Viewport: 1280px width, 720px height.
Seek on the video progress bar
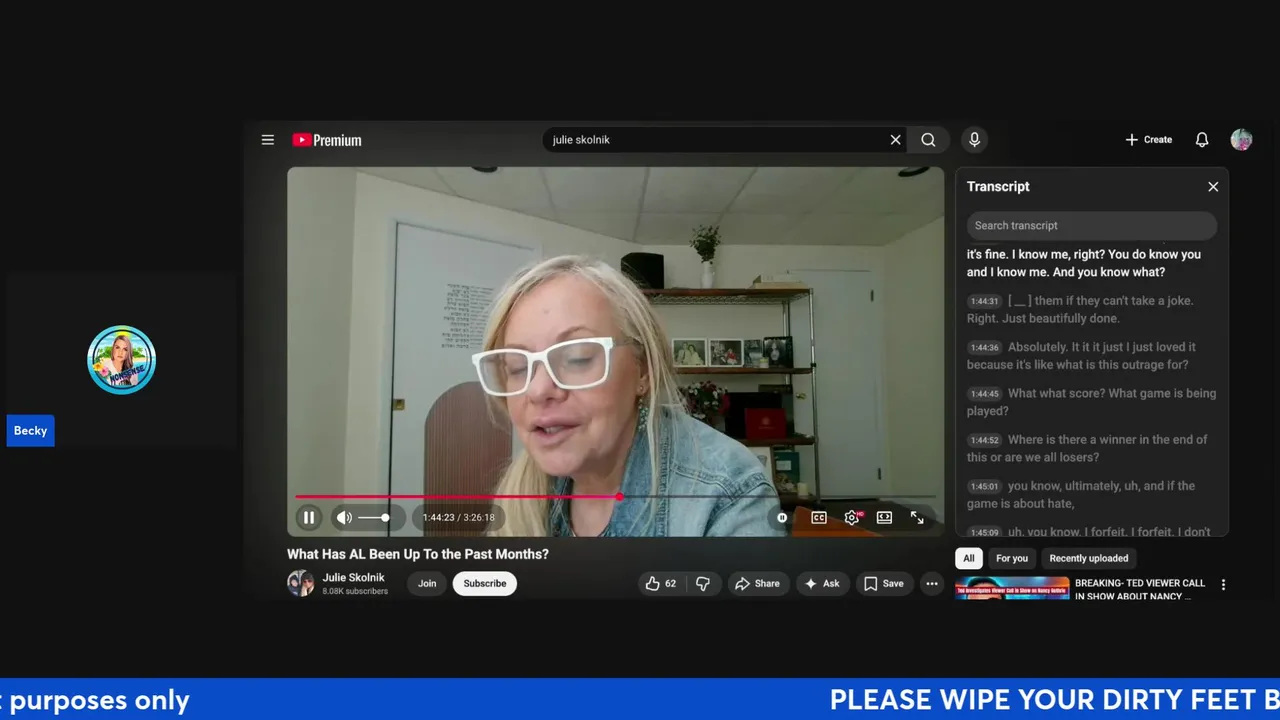point(615,496)
